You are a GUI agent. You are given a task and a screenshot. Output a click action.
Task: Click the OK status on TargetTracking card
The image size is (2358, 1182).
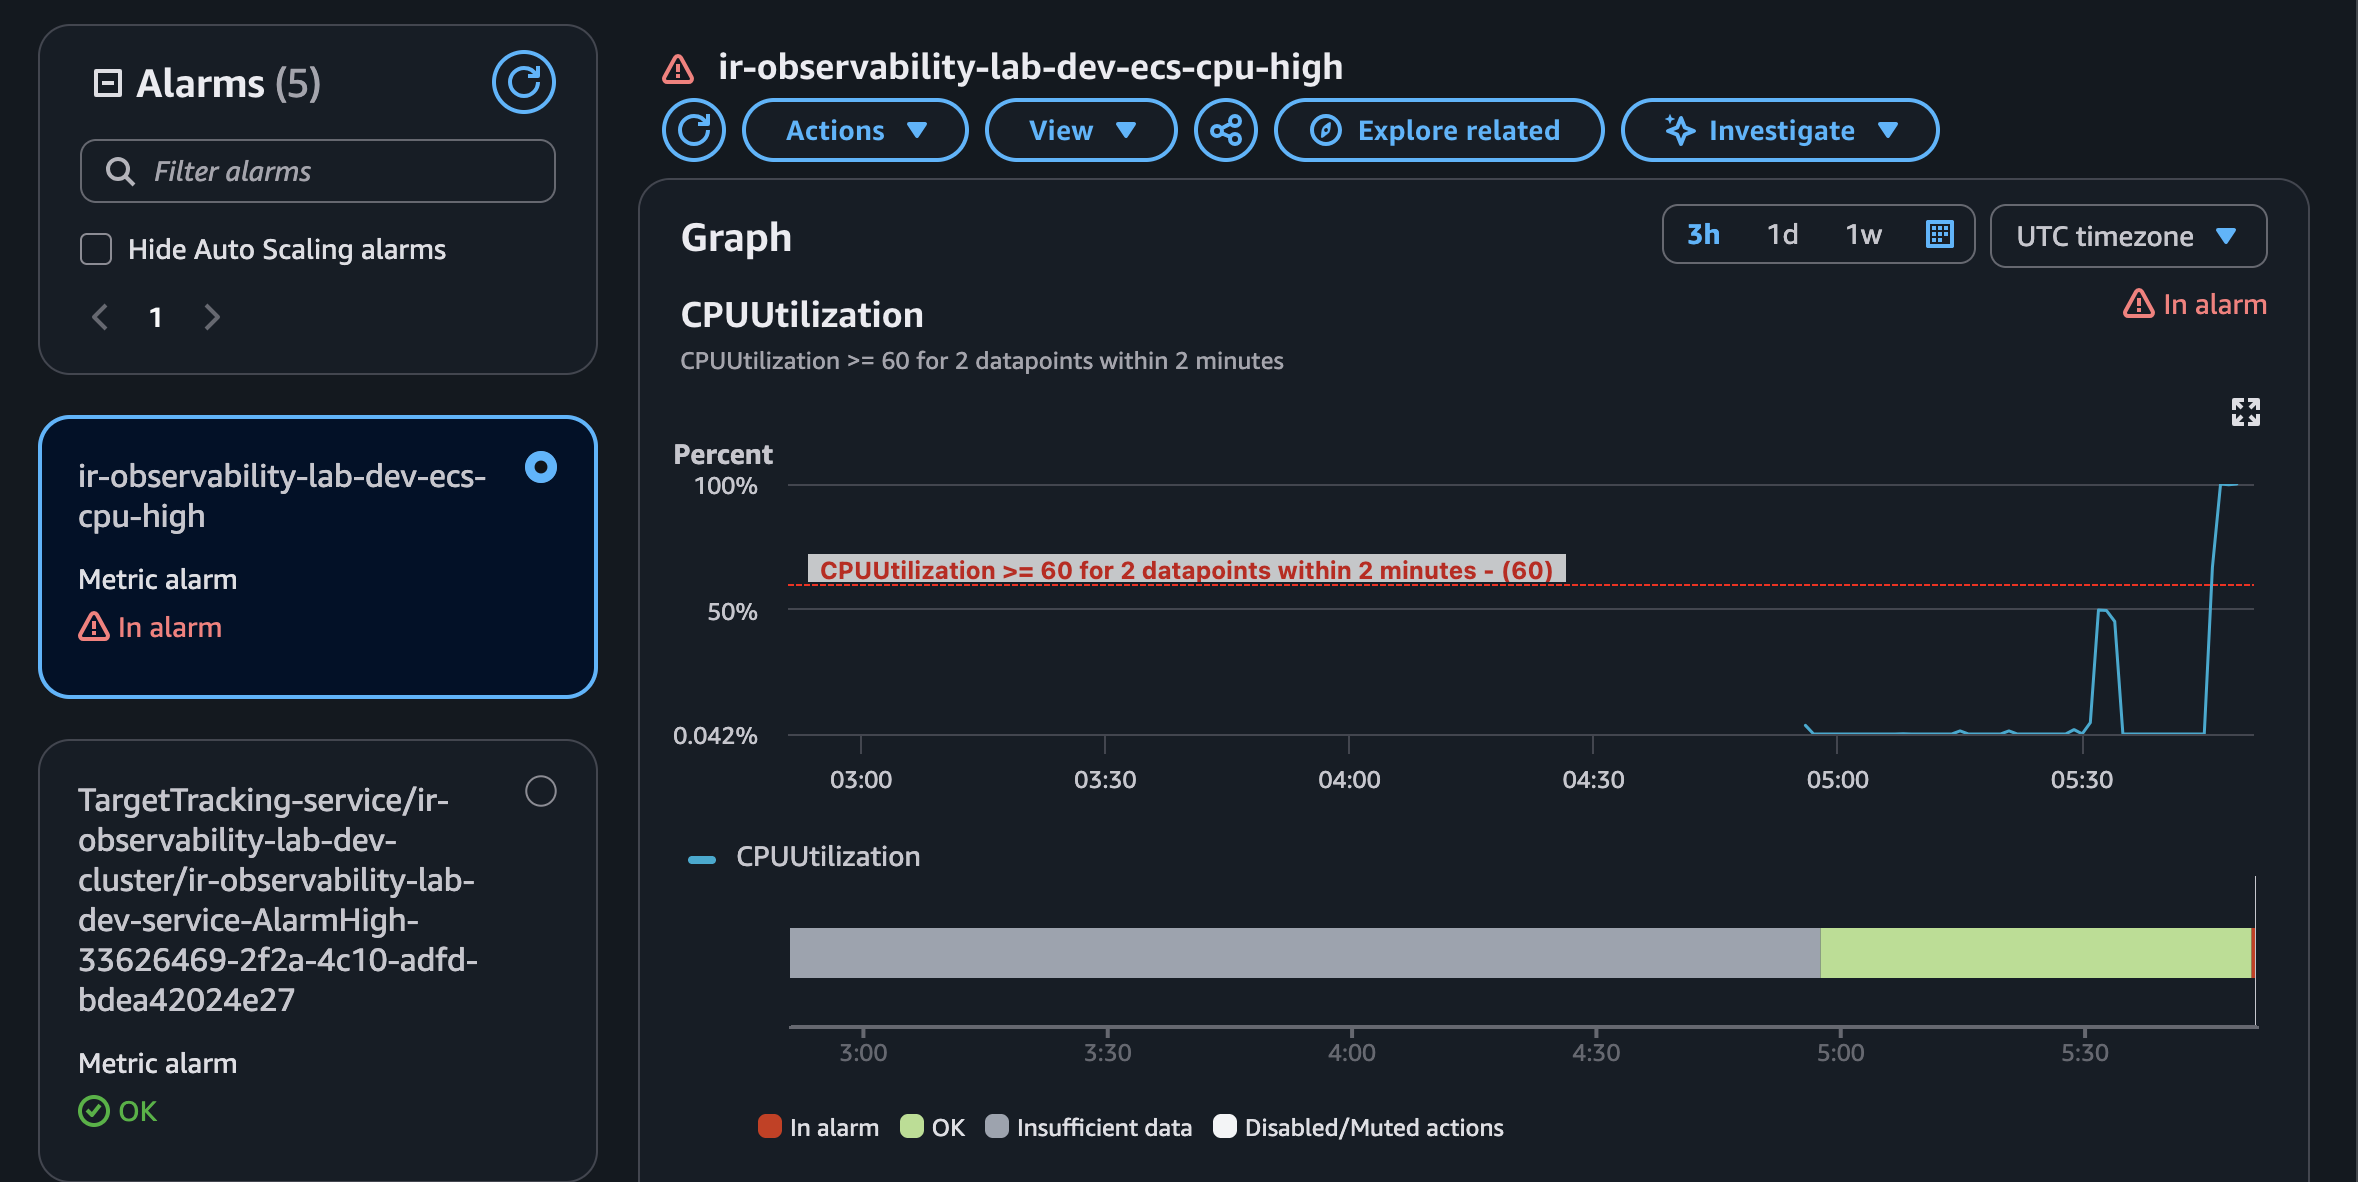118,1111
